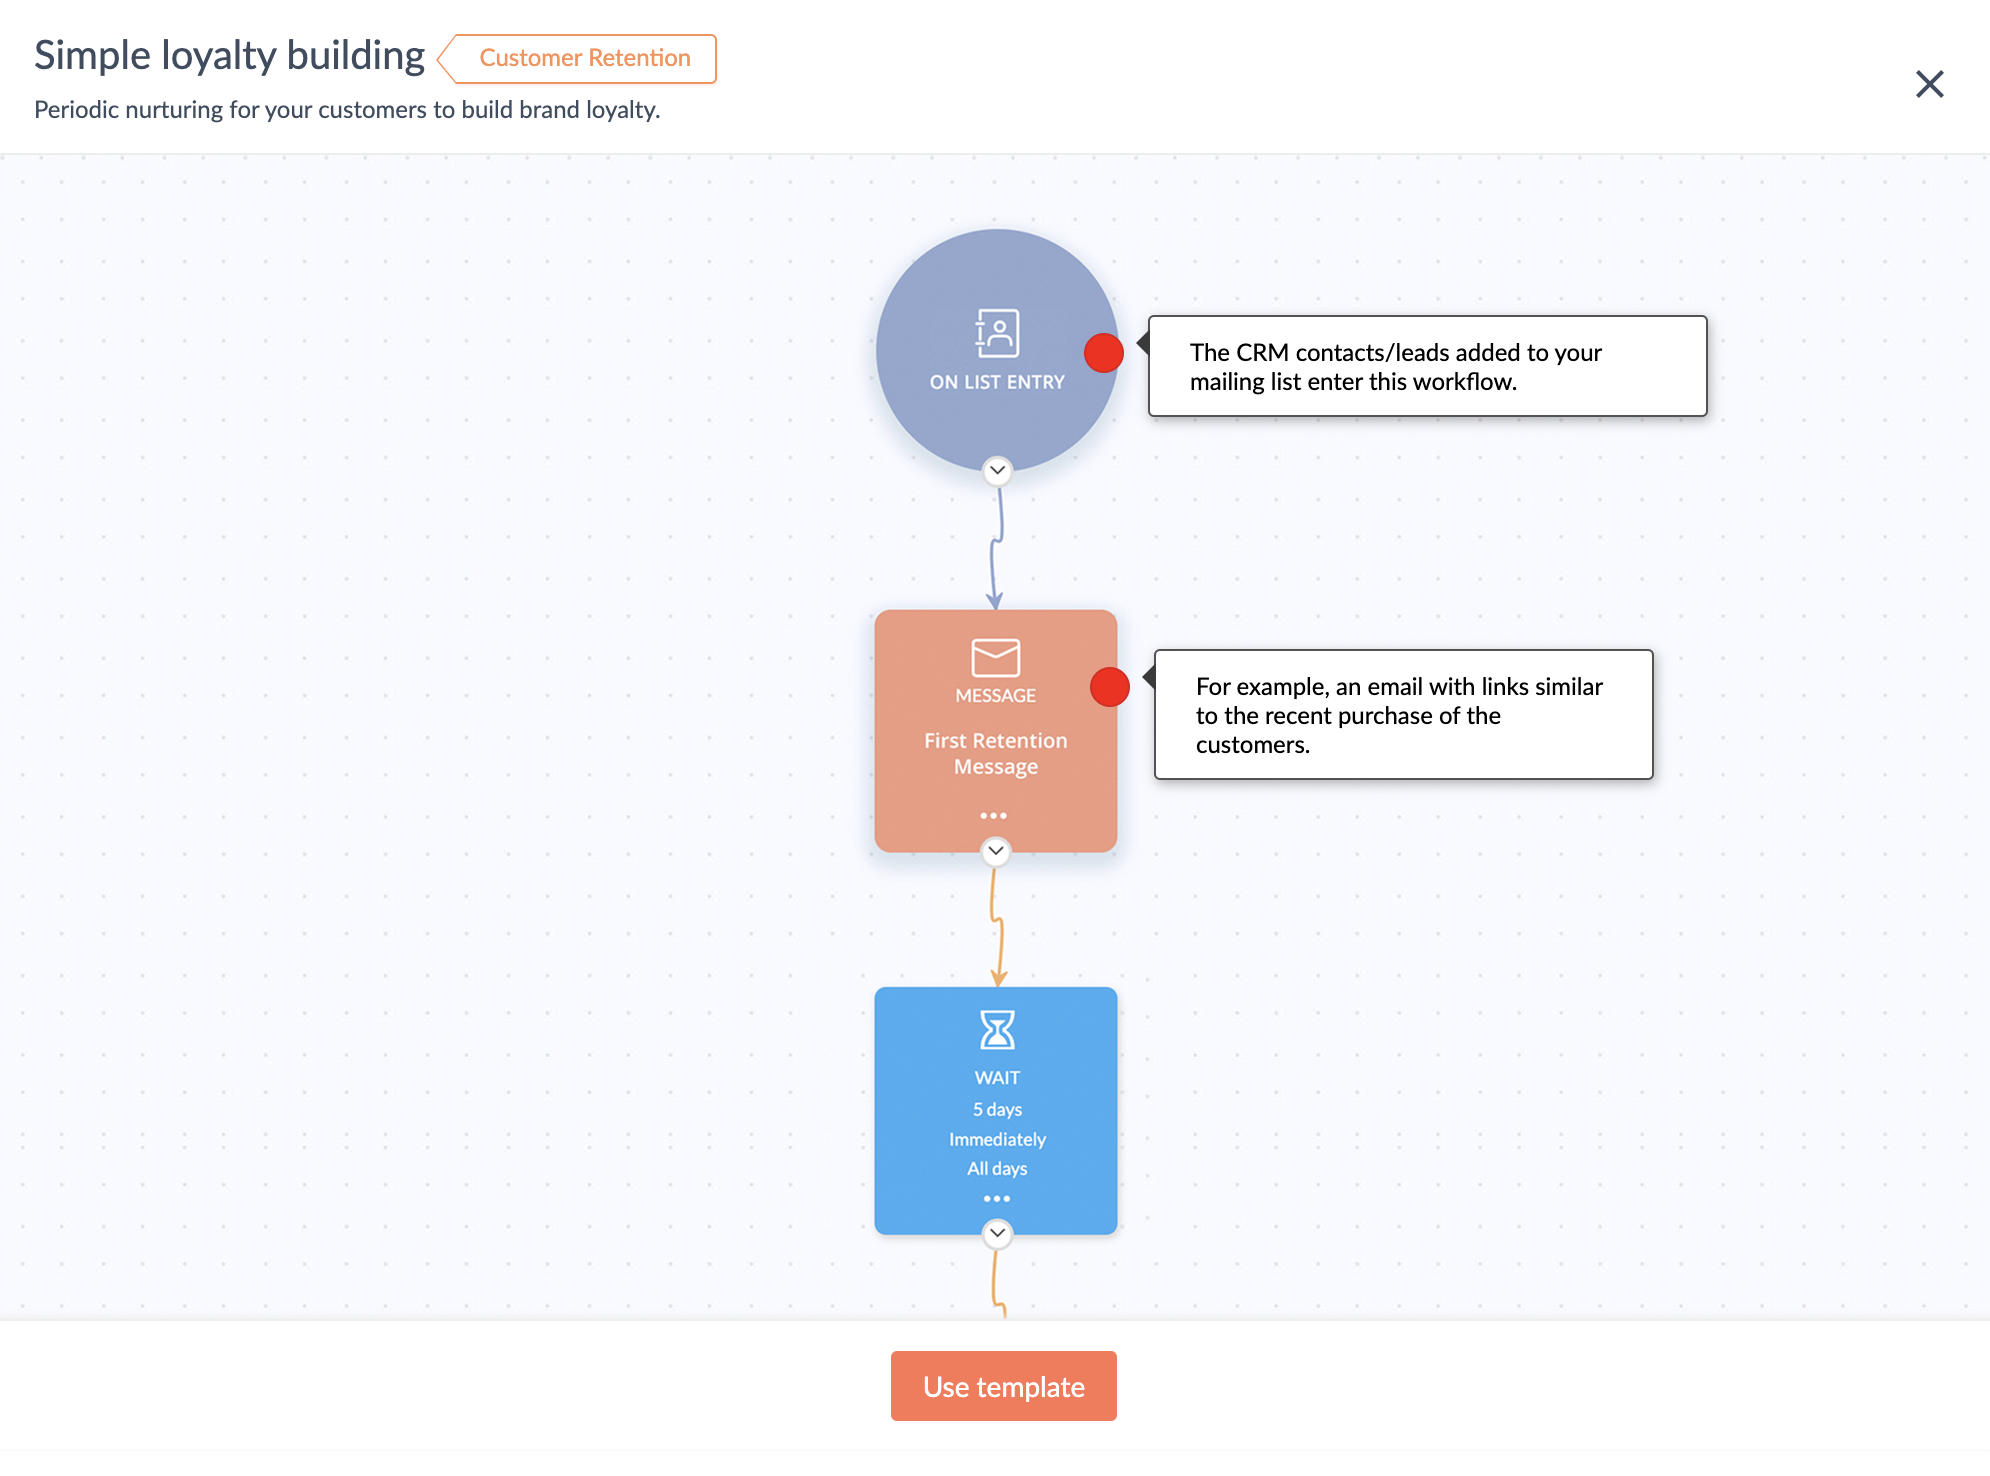Open three-dot options on Wait node
1990x1476 pixels.
(x=996, y=1198)
